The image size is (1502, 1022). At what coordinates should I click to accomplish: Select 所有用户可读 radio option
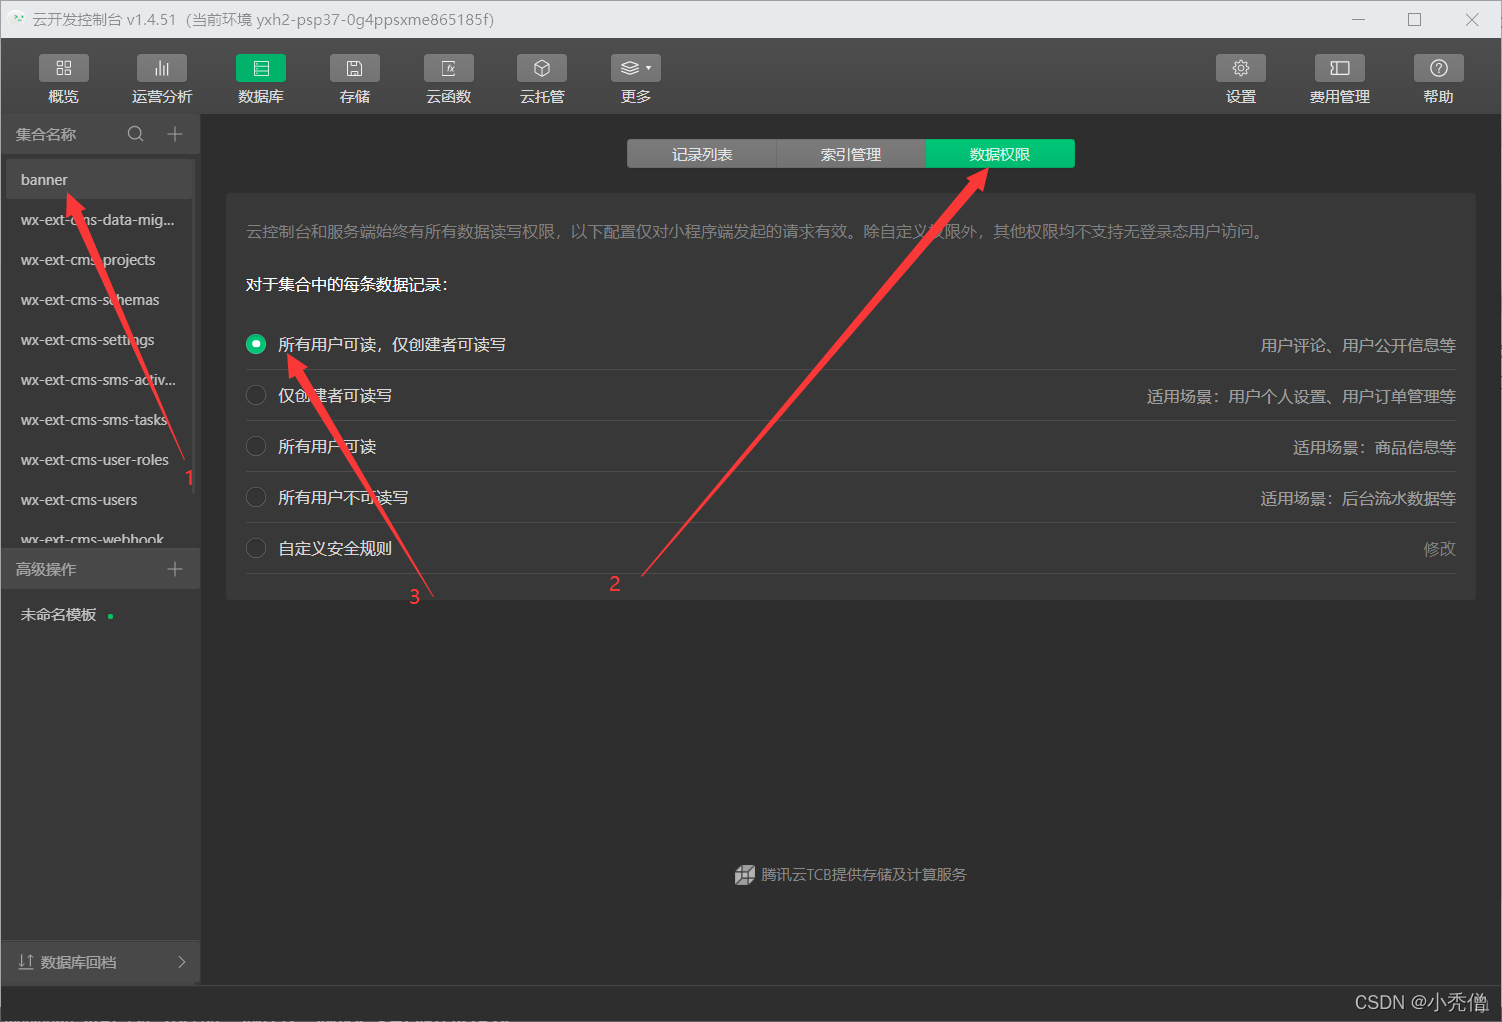tap(256, 446)
